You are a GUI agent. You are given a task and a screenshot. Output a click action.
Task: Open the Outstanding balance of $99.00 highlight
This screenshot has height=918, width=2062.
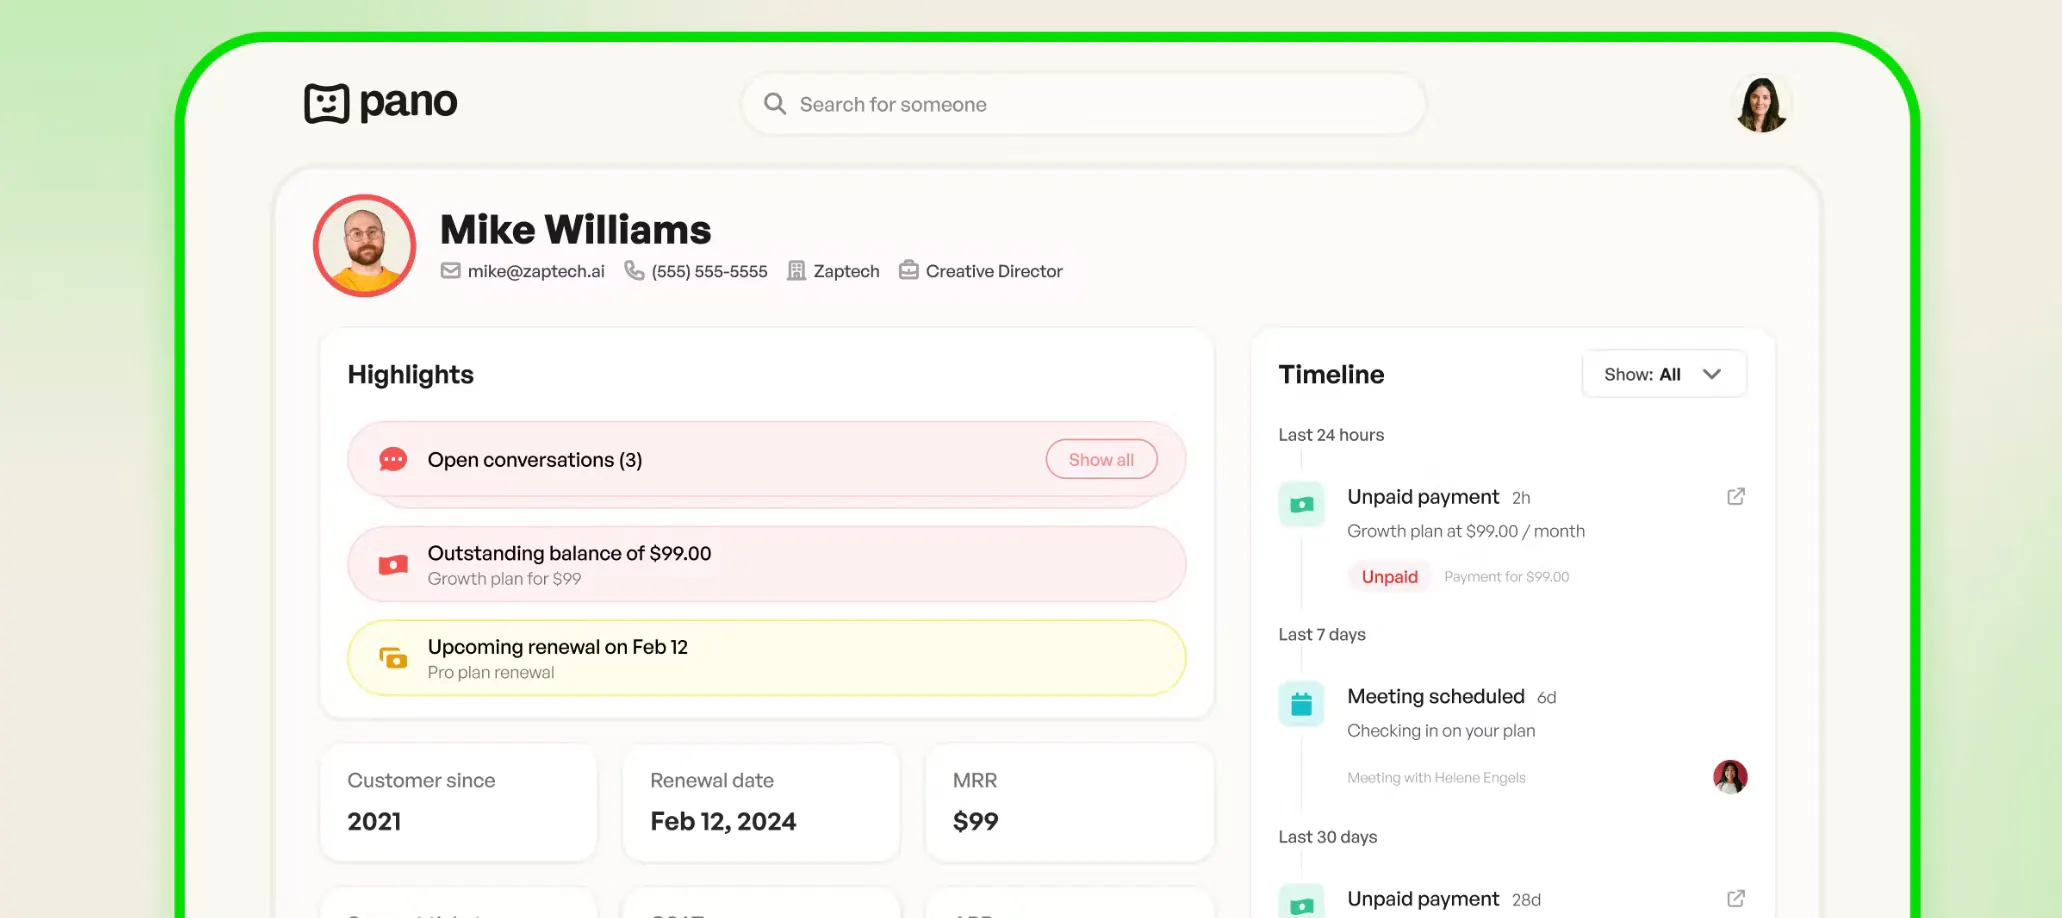coord(767,565)
